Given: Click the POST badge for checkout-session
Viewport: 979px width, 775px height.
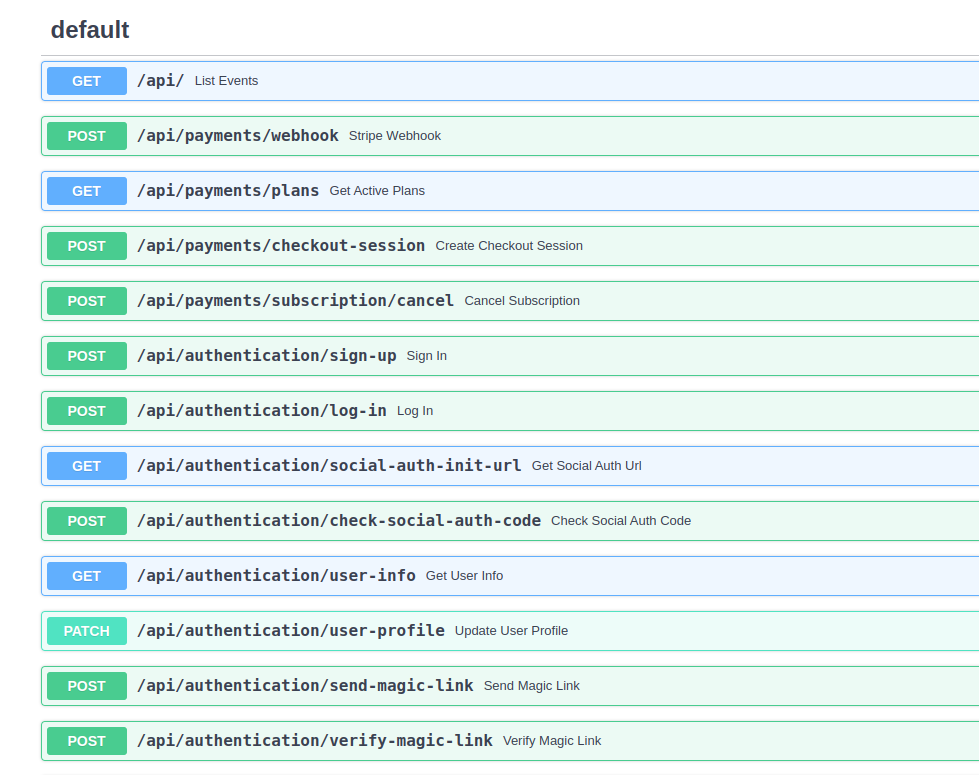Looking at the screenshot, I should [87, 246].
